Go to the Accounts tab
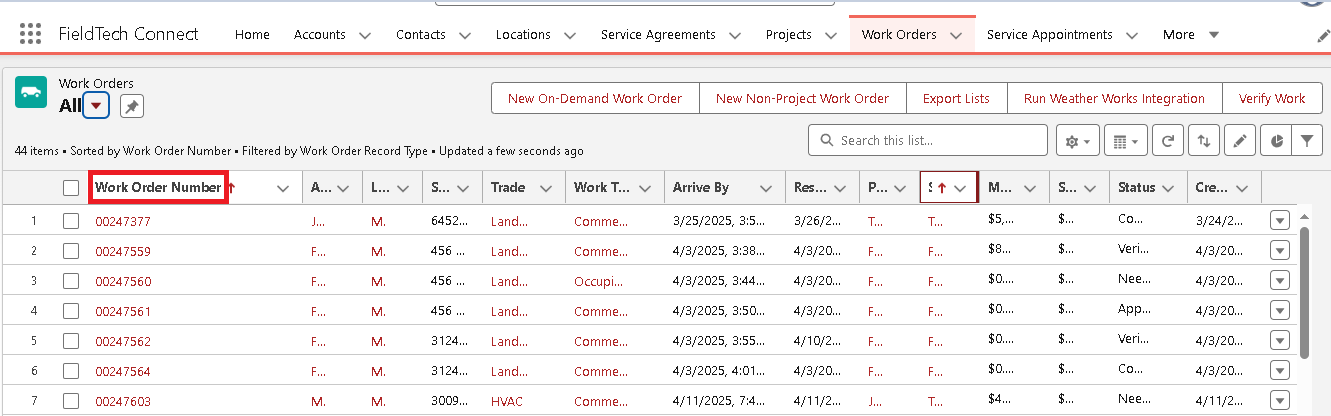Image resolution: width=1331 pixels, height=416 pixels. (x=319, y=34)
